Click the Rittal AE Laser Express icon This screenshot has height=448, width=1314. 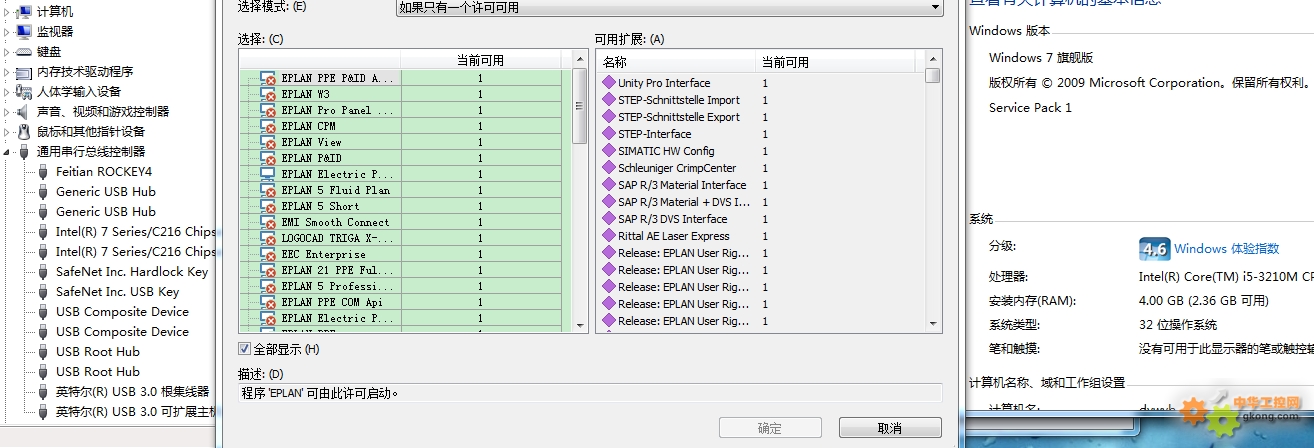click(607, 236)
